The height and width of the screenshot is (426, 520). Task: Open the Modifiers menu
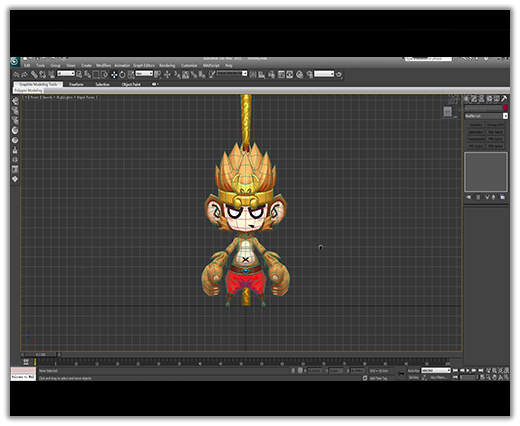pyautogui.click(x=103, y=65)
